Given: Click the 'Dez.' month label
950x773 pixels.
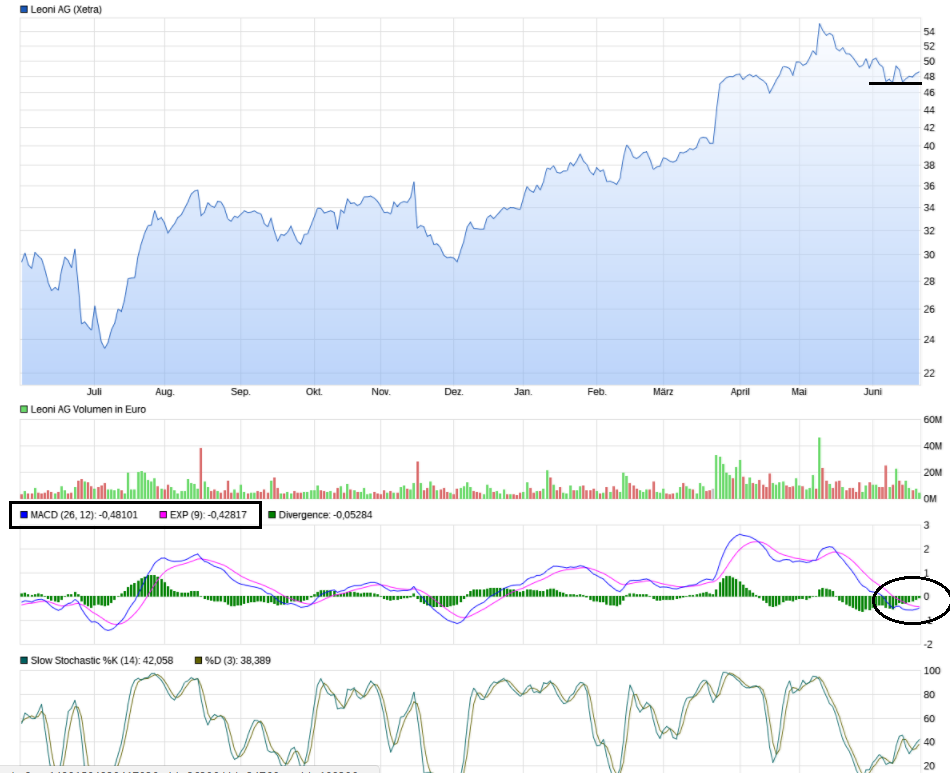Looking at the screenshot, I should [454, 392].
